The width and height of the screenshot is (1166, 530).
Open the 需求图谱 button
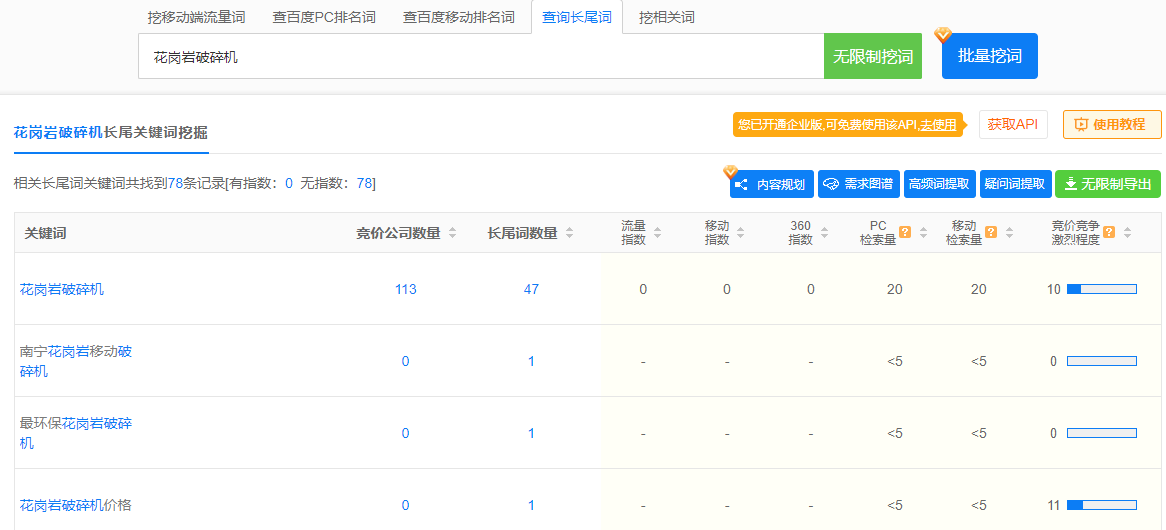(x=859, y=184)
